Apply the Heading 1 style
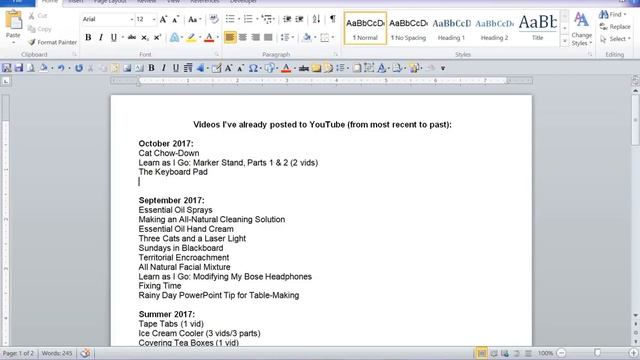Image resolution: width=640 pixels, height=360 pixels. coord(451,28)
